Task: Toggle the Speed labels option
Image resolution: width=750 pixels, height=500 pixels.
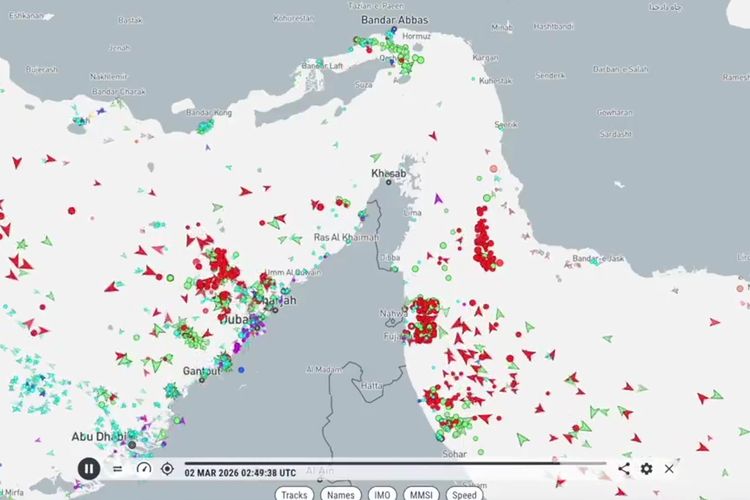Action: tap(464, 494)
